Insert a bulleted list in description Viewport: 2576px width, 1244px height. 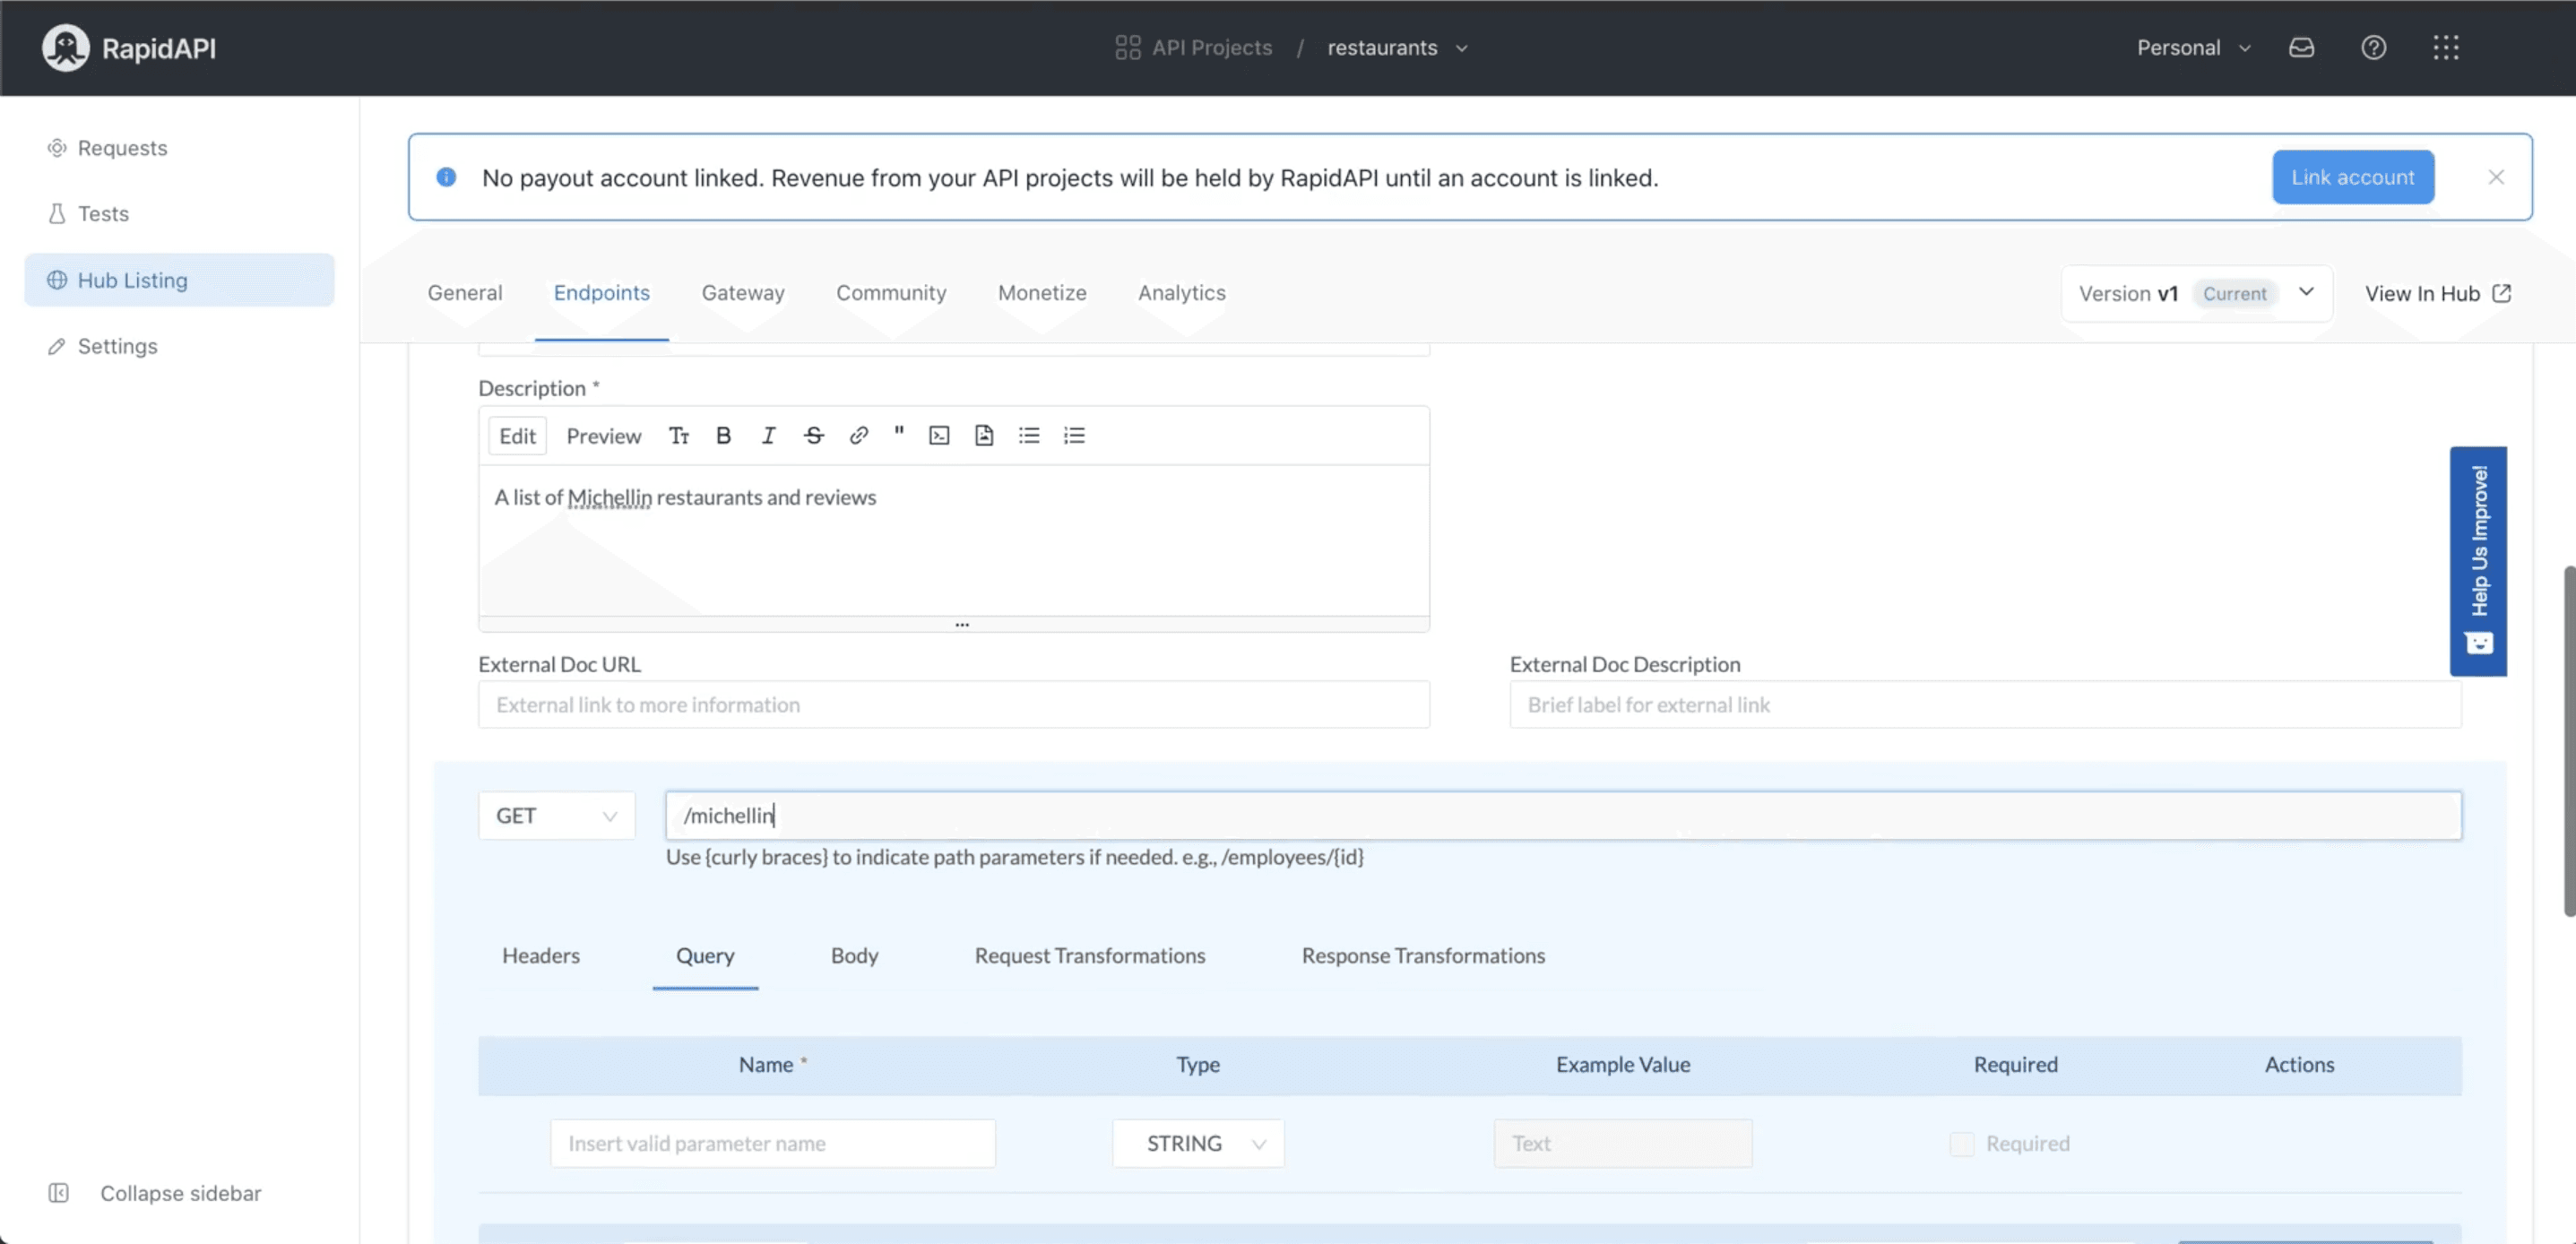click(1028, 435)
